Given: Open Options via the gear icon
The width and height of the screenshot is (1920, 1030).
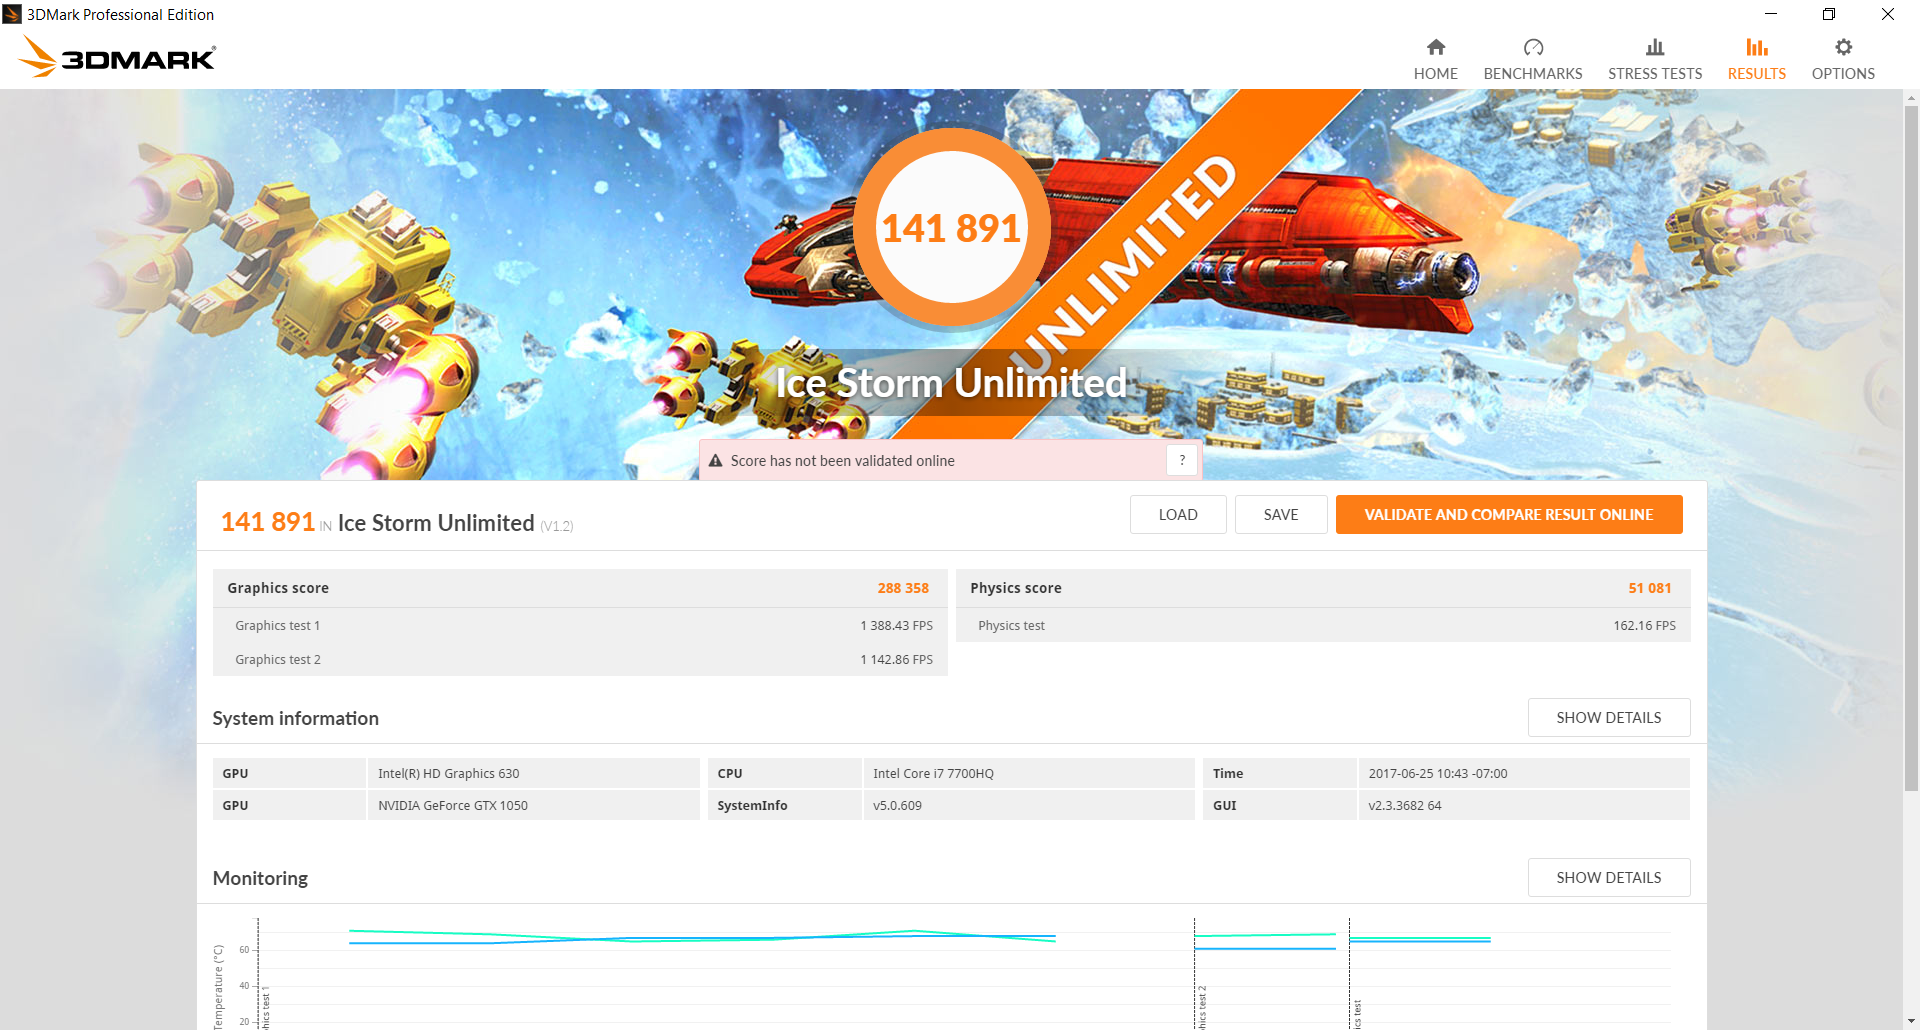Looking at the screenshot, I should 1842,47.
